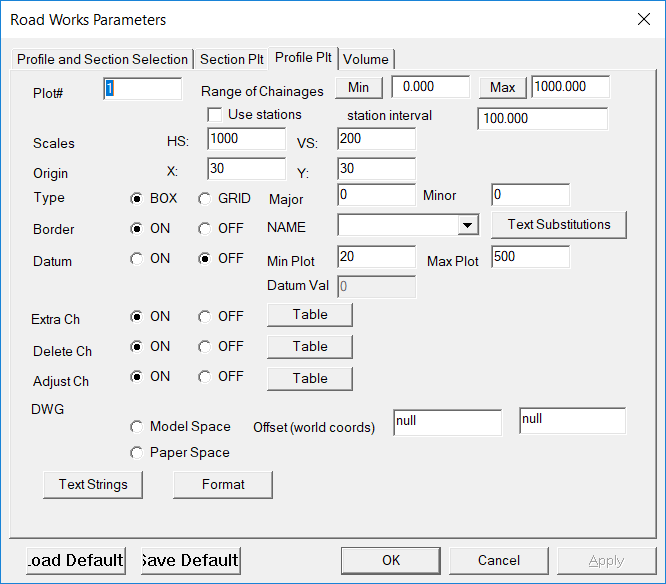Screen dimensions: 666x584
Task: Set Datum to ON
Action: coord(137,258)
